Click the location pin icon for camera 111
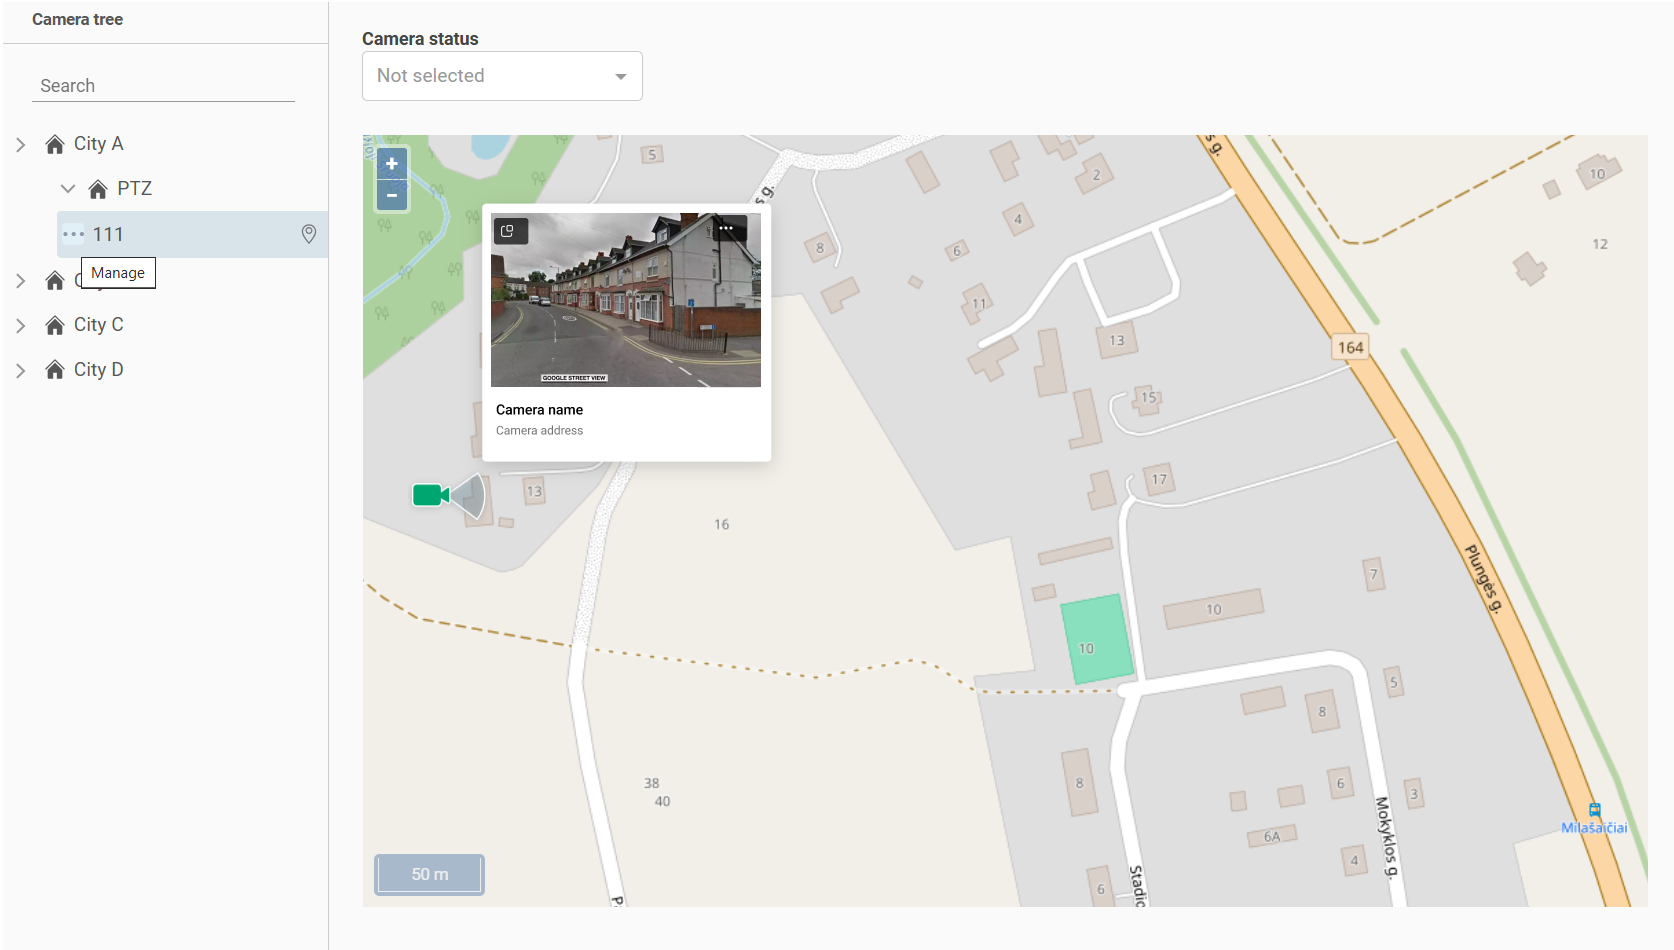The height and width of the screenshot is (950, 1674). tap(309, 234)
